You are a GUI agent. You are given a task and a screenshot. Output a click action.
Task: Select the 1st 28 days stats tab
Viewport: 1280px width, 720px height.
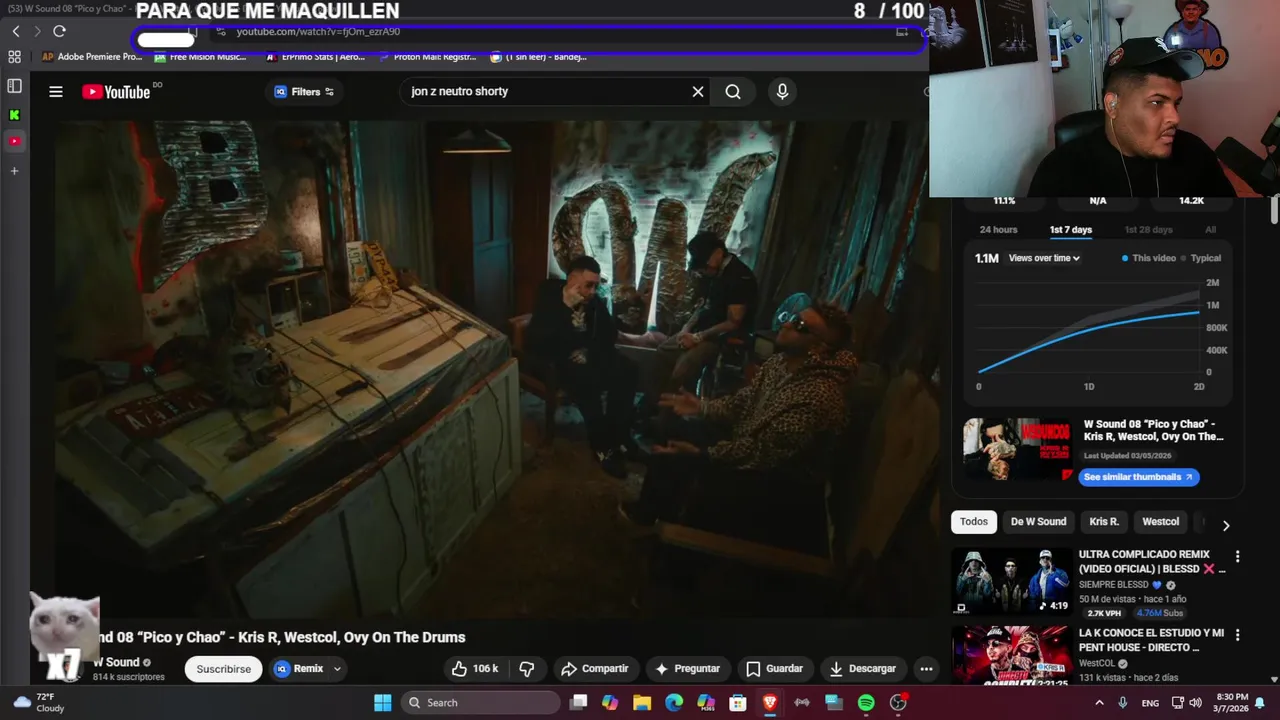point(1148,230)
